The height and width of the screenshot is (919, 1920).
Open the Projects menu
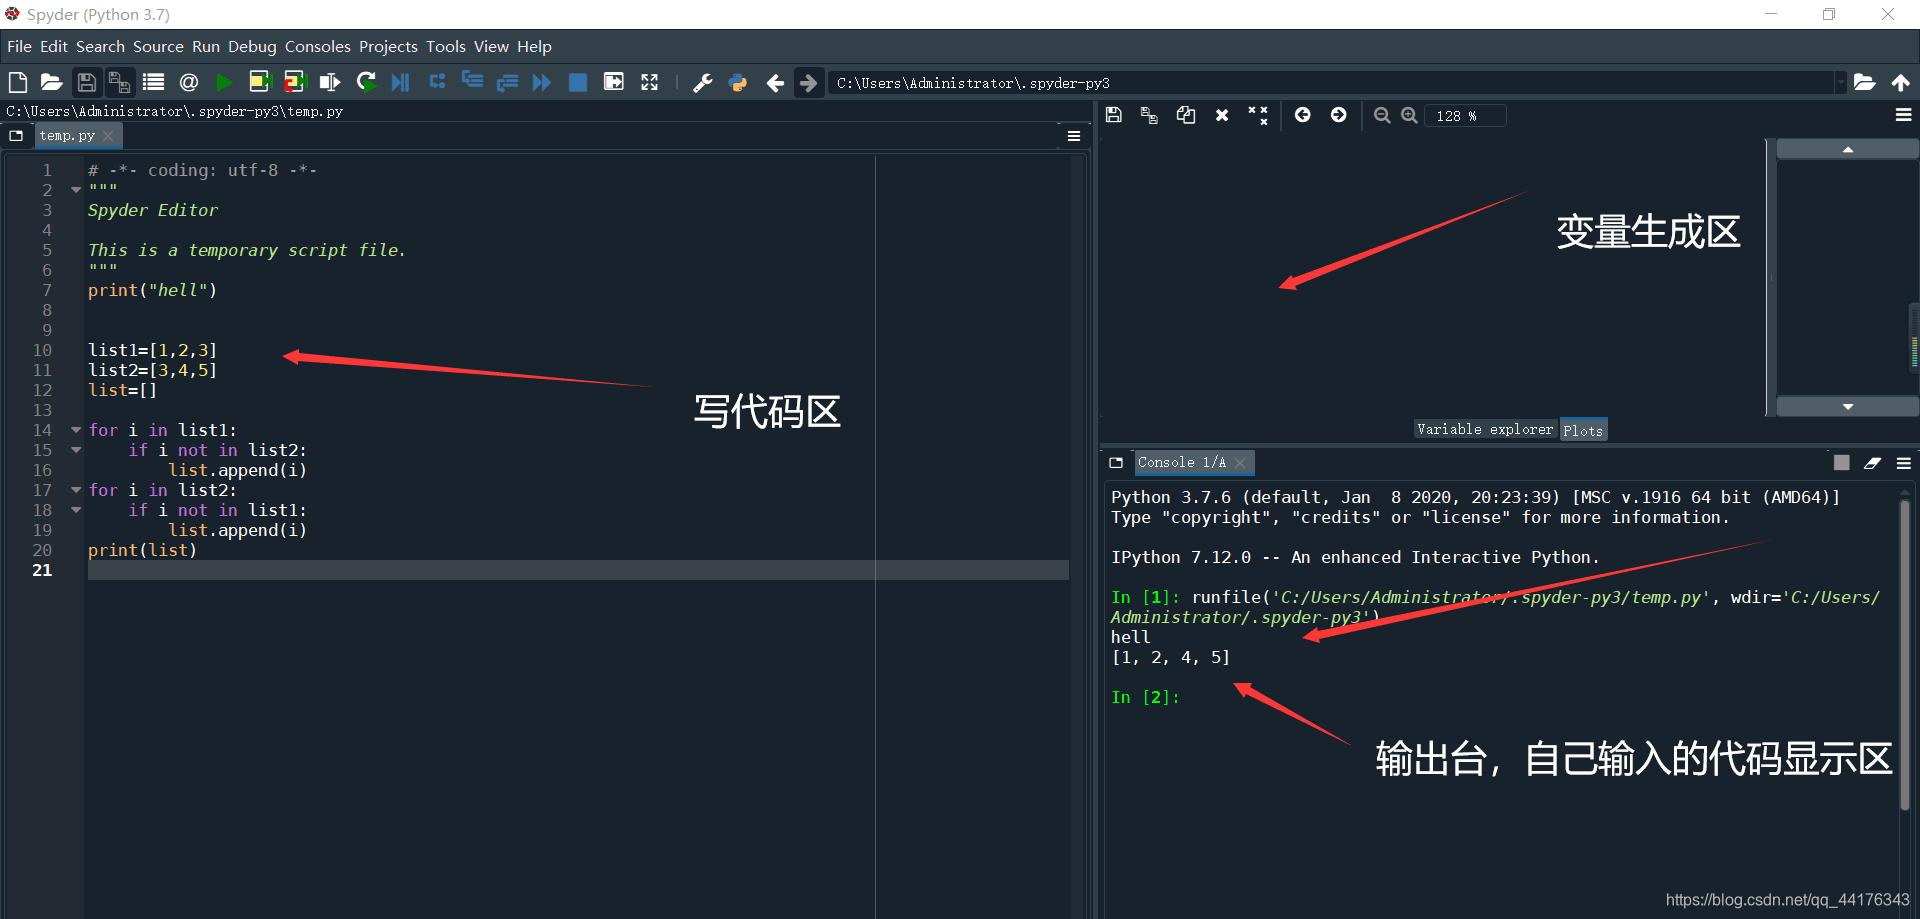pyautogui.click(x=388, y=46)
